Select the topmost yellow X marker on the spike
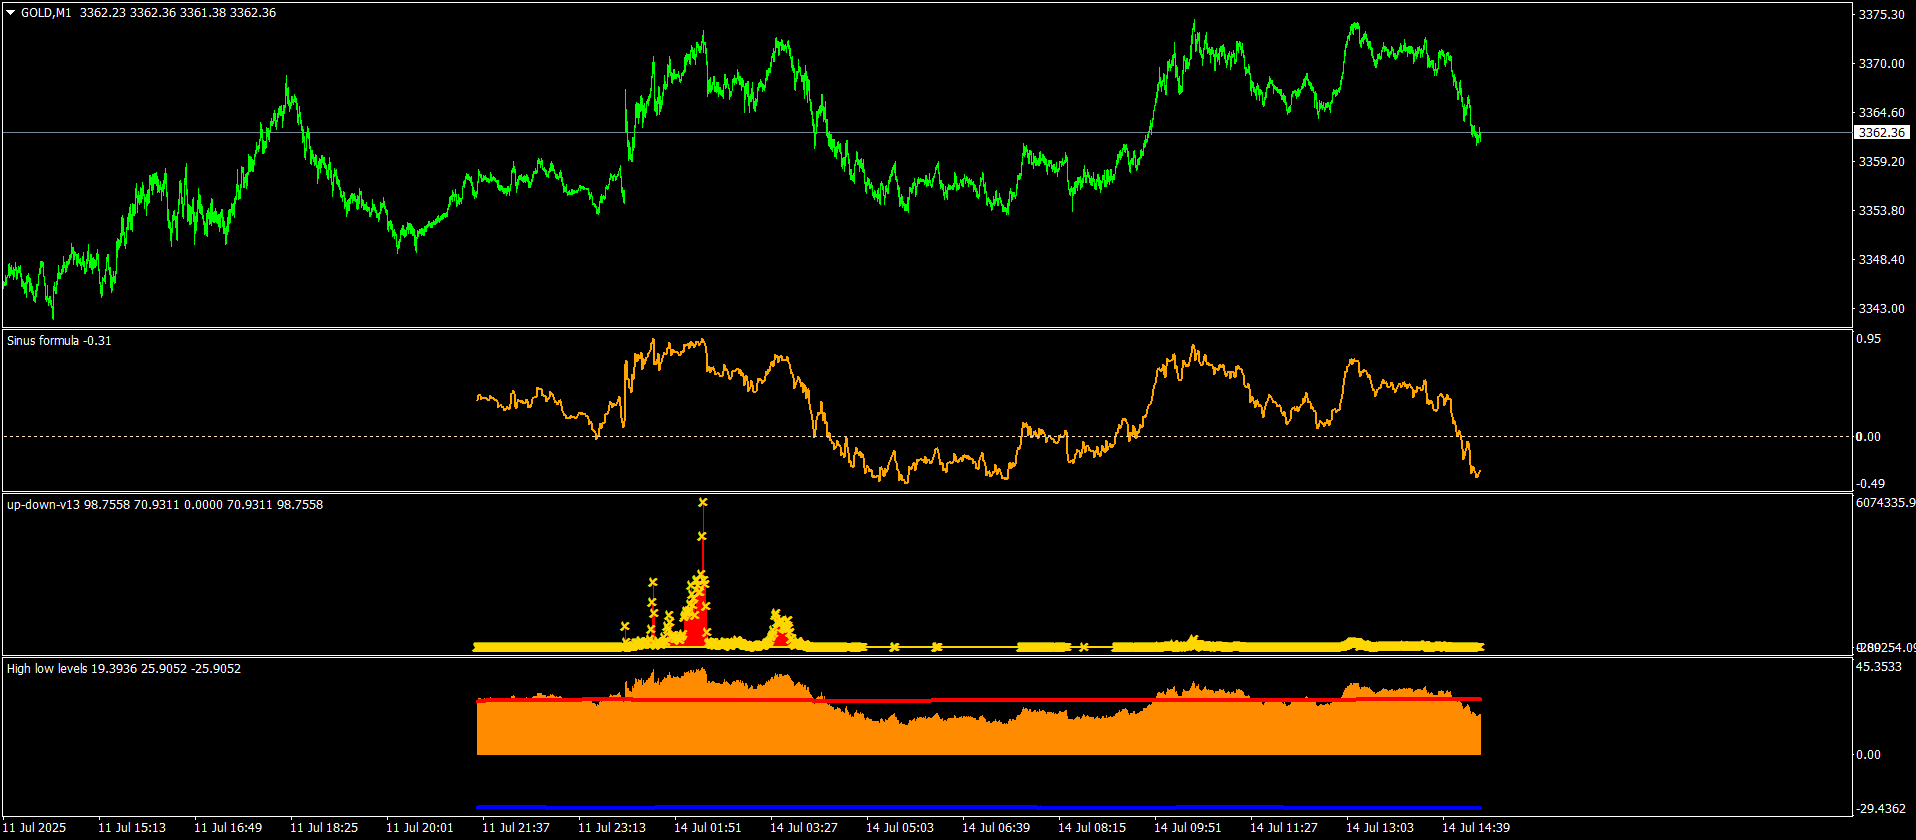This screenshot has height=840, width=1916. point(703,502)
